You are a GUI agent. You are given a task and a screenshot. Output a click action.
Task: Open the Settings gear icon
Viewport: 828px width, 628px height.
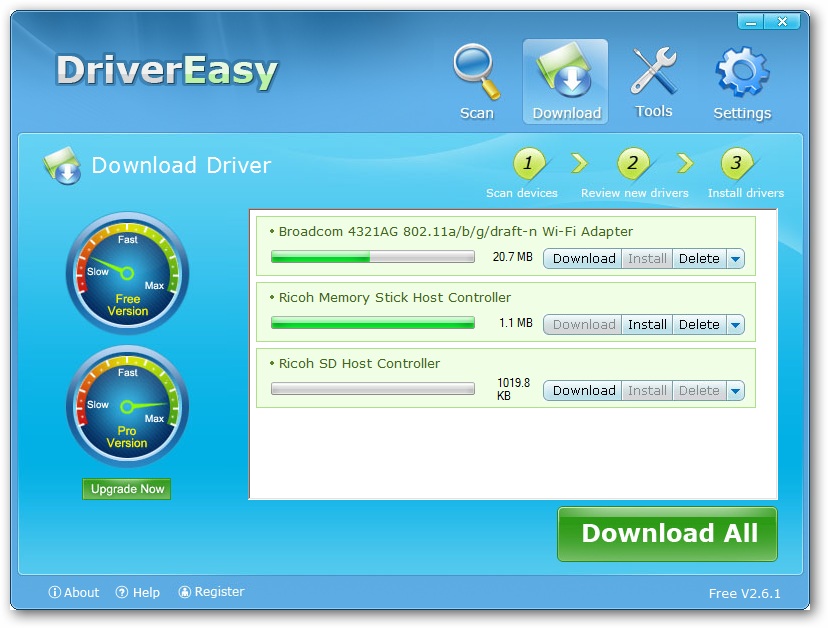742,72
